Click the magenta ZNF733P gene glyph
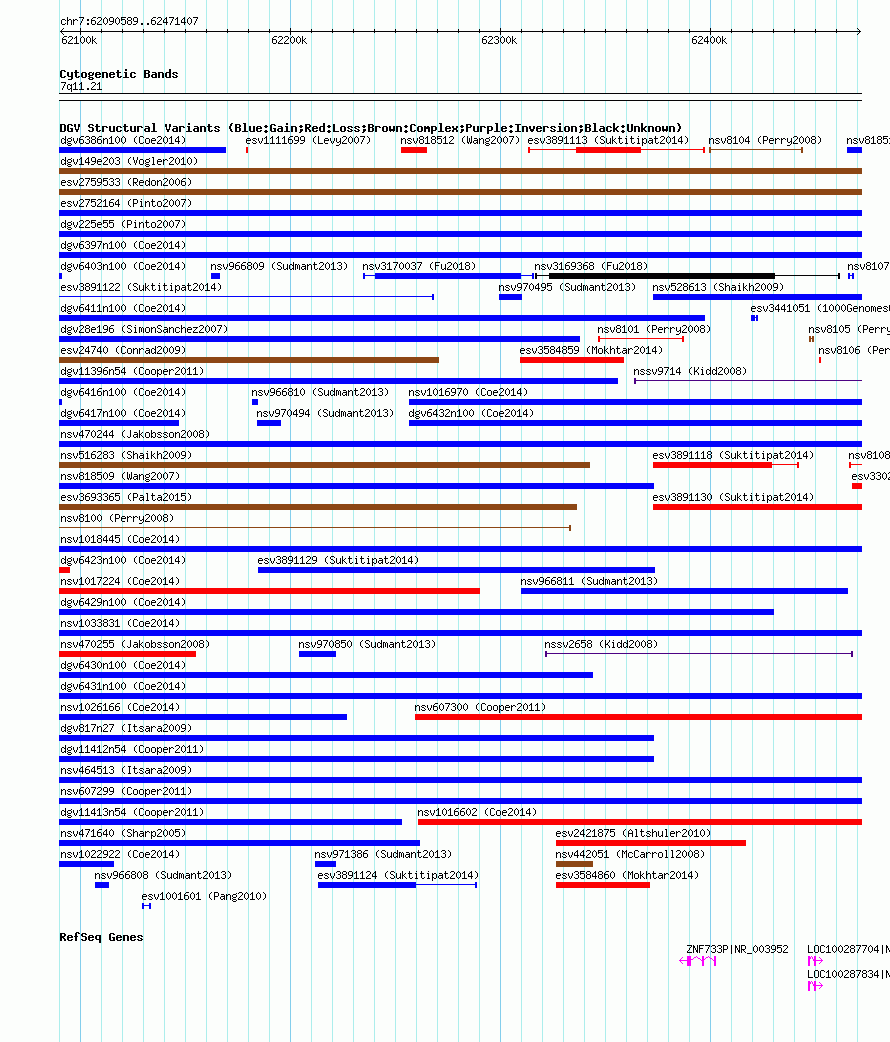This screenshot has width=890, height=1042. pyautogui.click(x=698, y=961)
